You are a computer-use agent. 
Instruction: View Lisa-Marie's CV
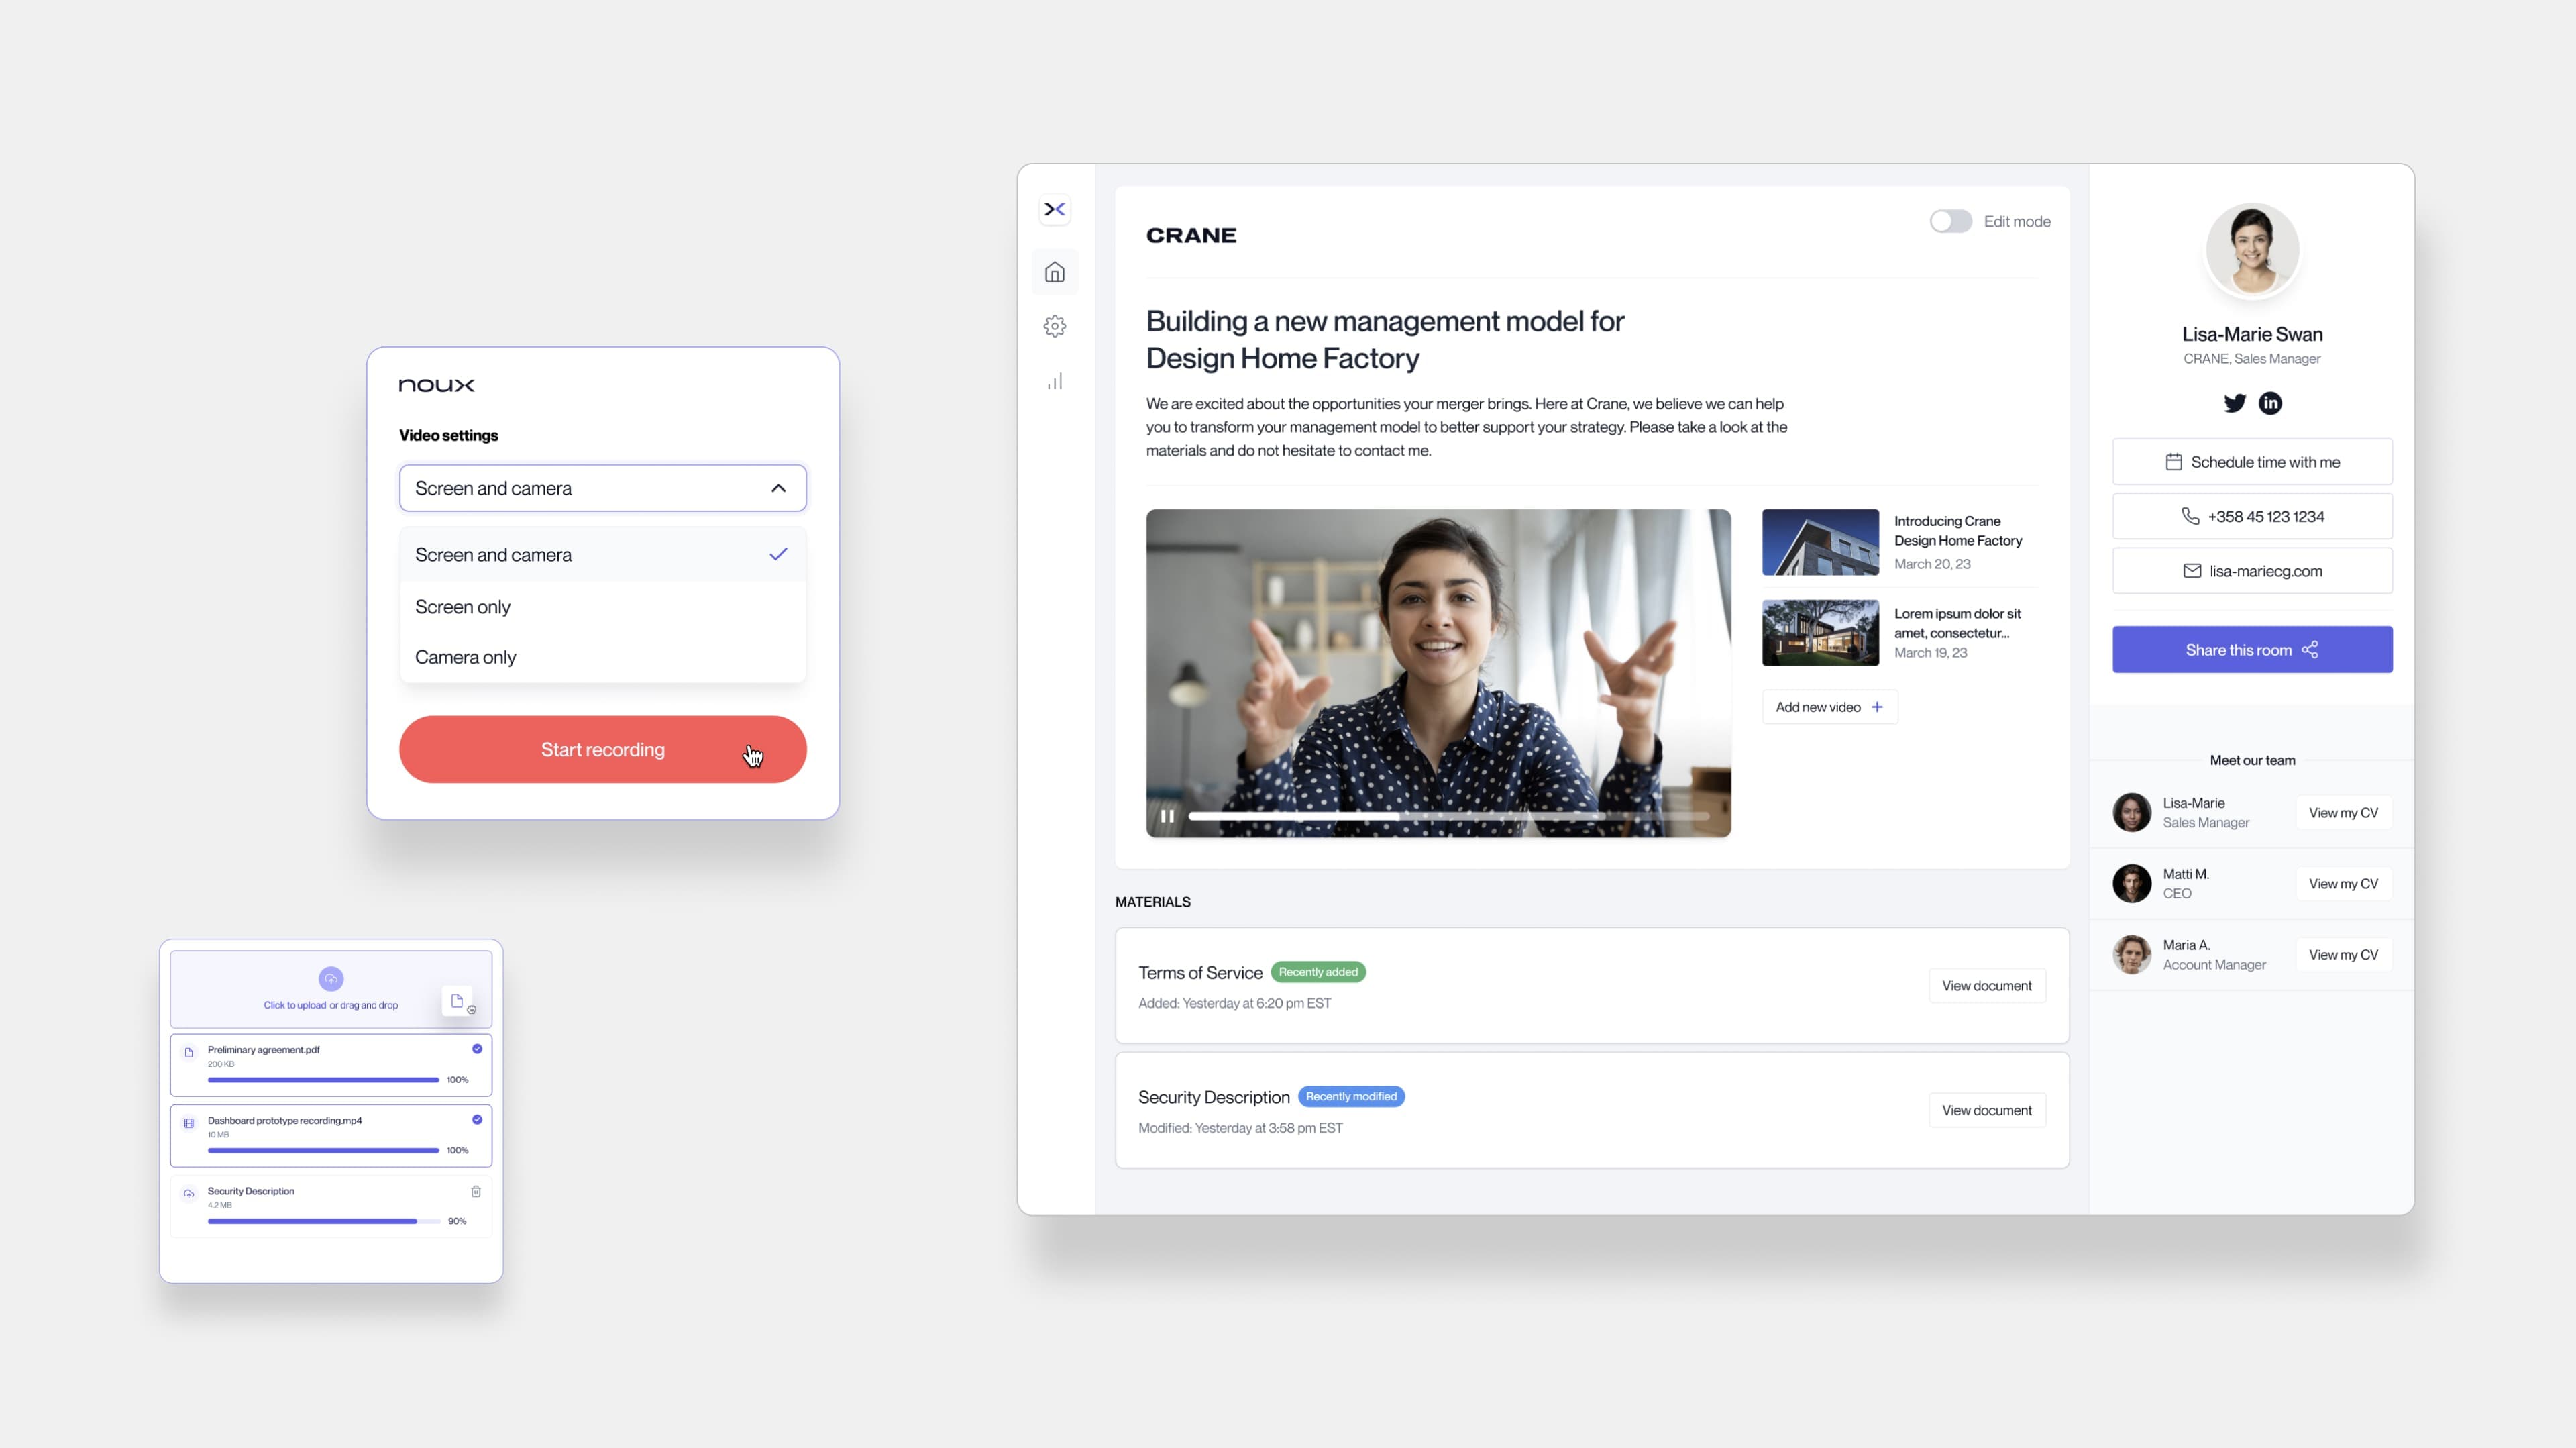coord(2342,813)
